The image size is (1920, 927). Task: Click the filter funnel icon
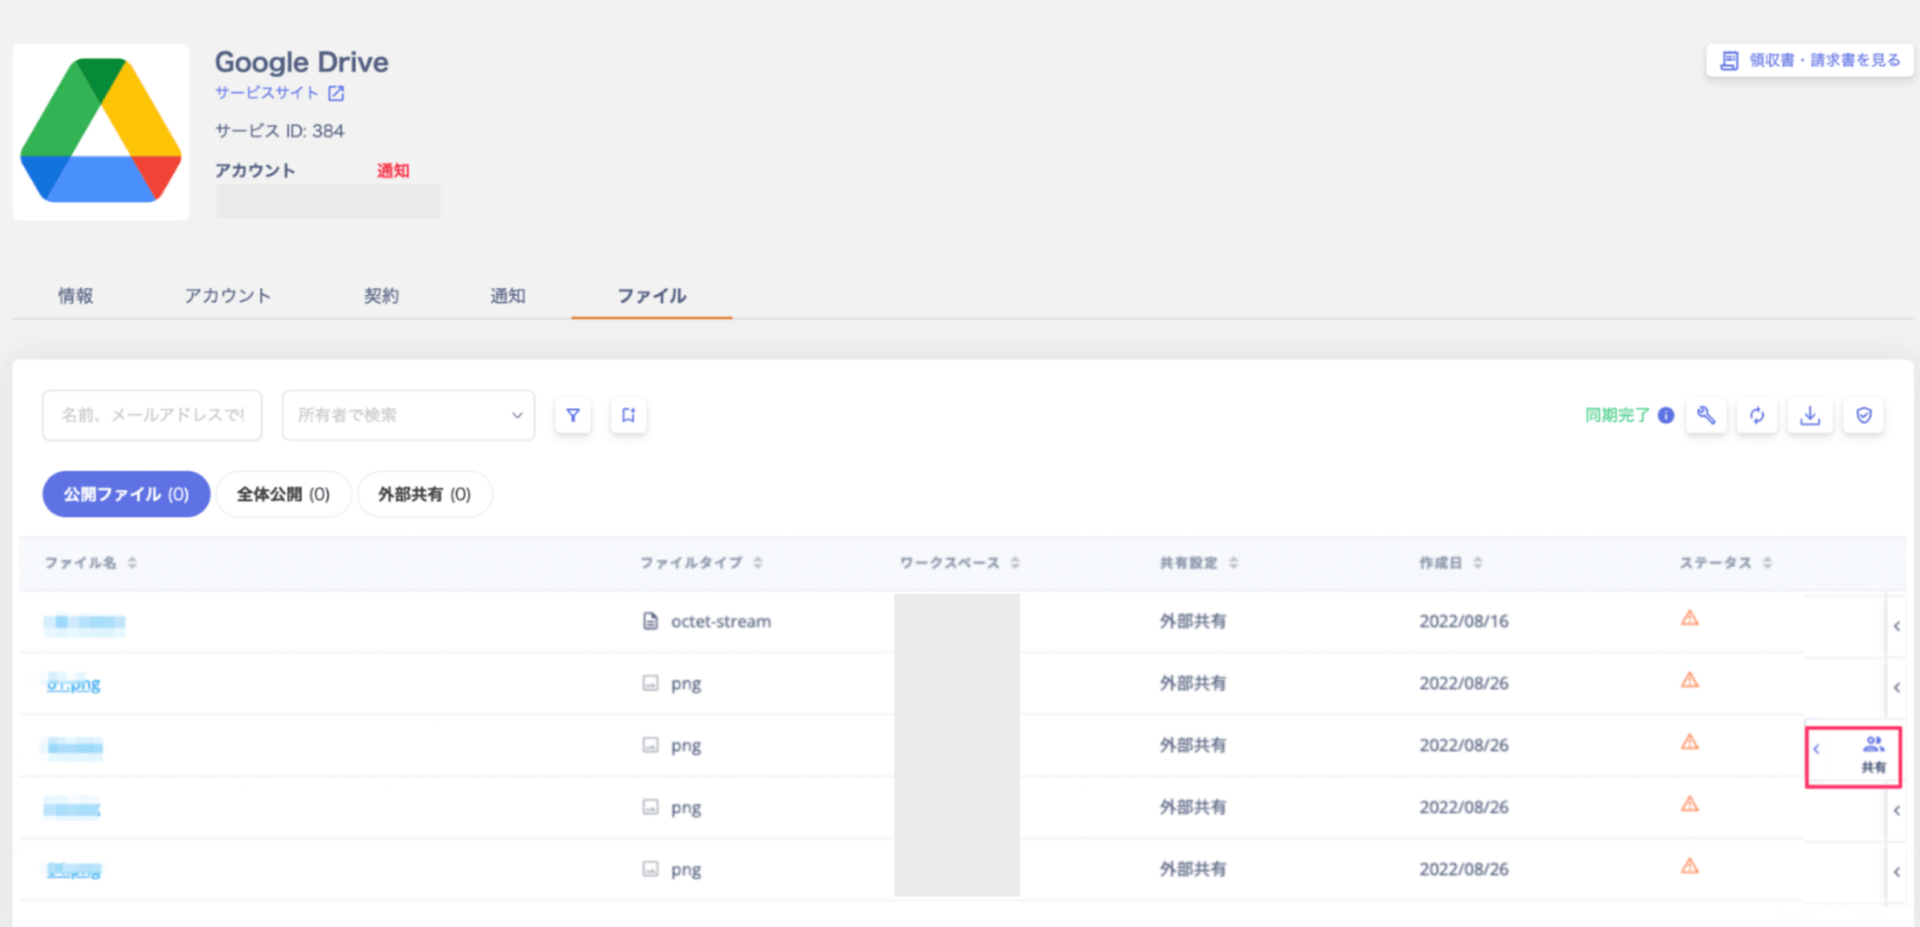(x=573, y=415)
